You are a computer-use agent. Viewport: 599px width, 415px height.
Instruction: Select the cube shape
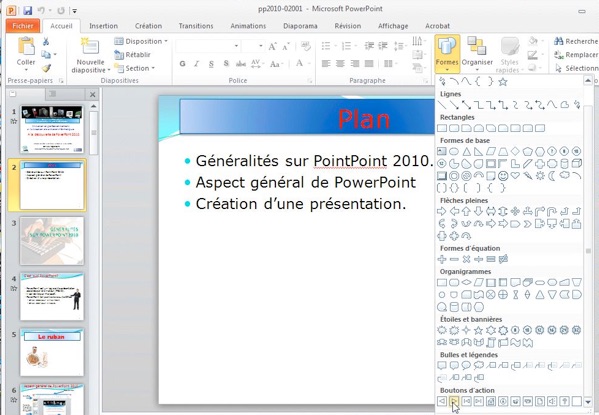(576, 164)
